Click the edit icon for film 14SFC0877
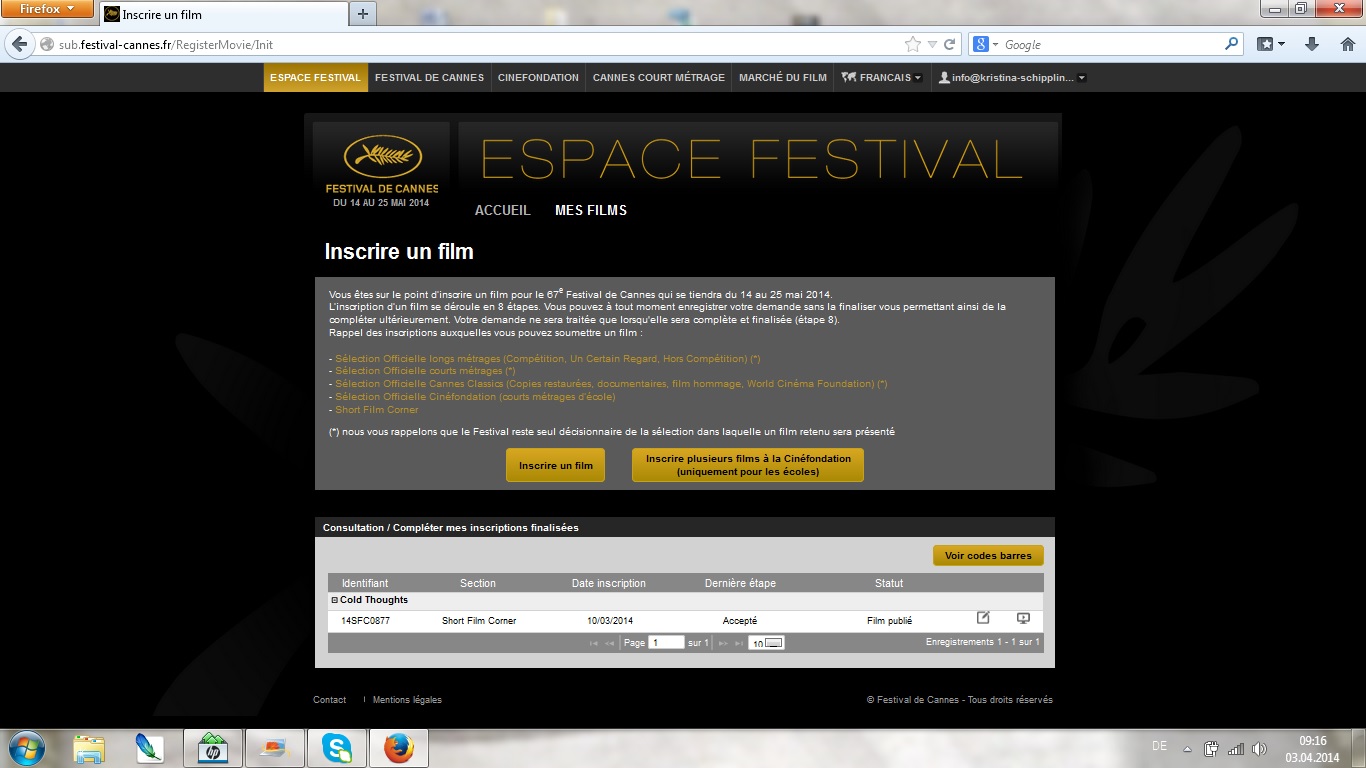This screenshot has height=768, width=1366. (983, 619)
